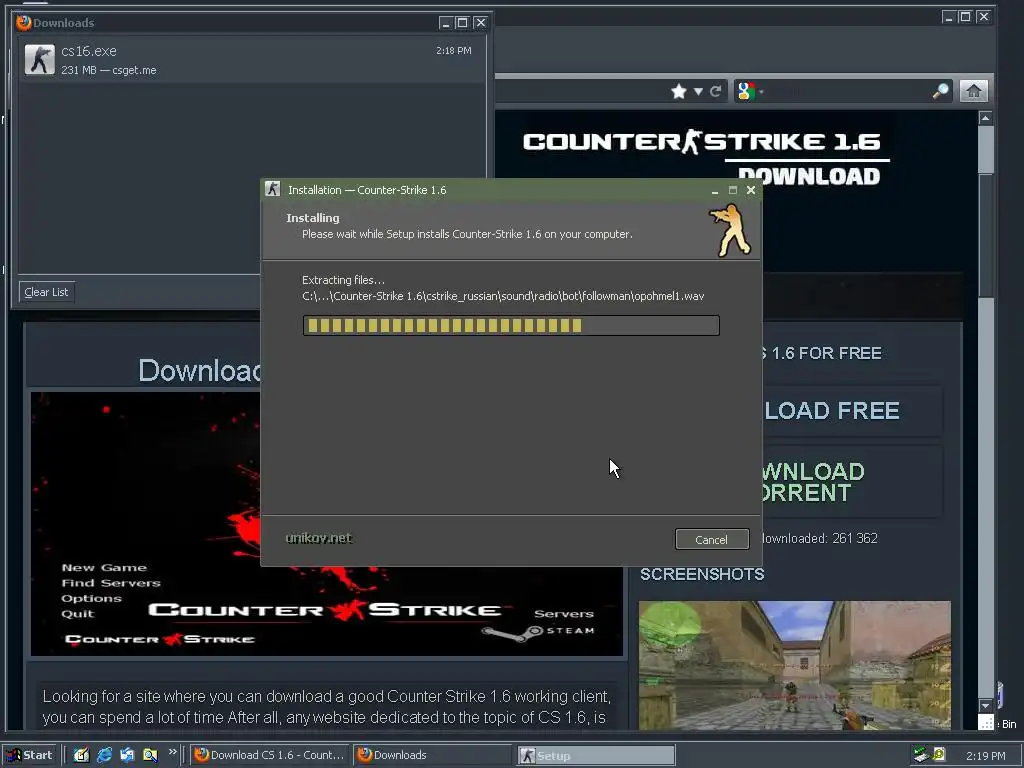1024x768 pixels.
Task: Click the cs16.exe file name text
Action: click(89, 51)
